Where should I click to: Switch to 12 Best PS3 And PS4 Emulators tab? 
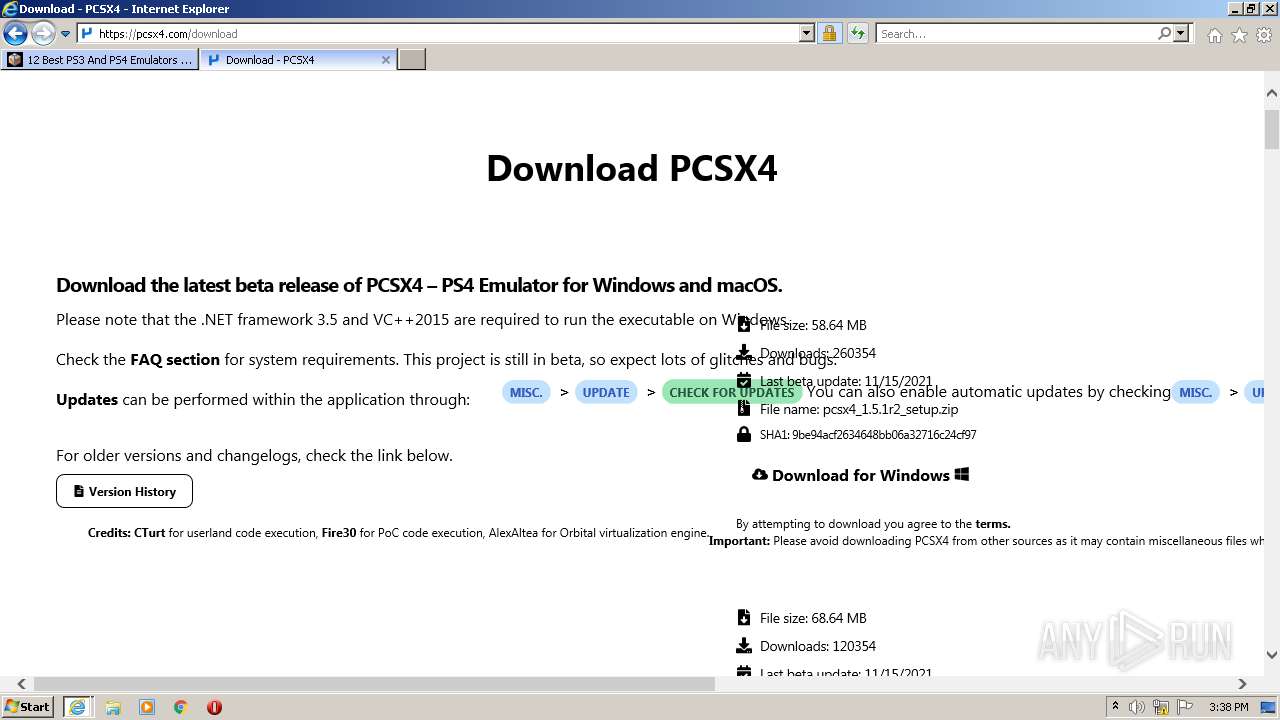[100, 60]
